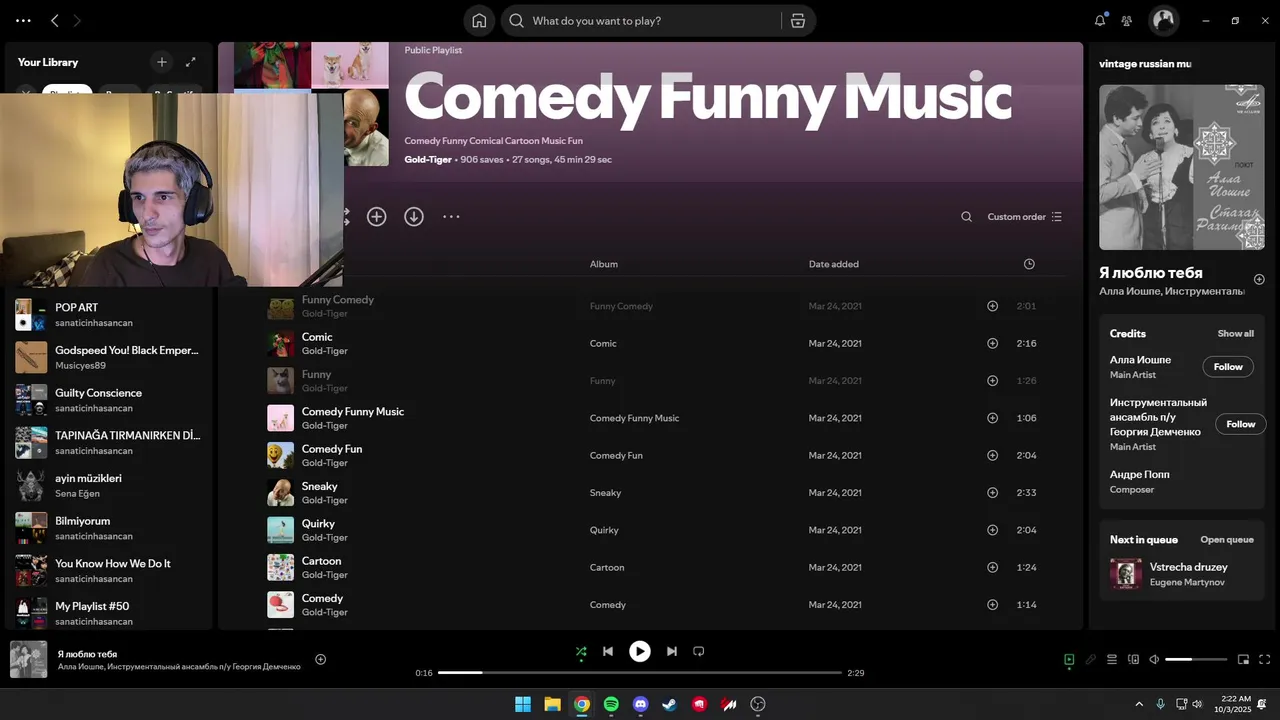Add Comic track to Liked Songs
This screenshot has width=1280, height=720.
pyautogui.click(x=992, y=343)
